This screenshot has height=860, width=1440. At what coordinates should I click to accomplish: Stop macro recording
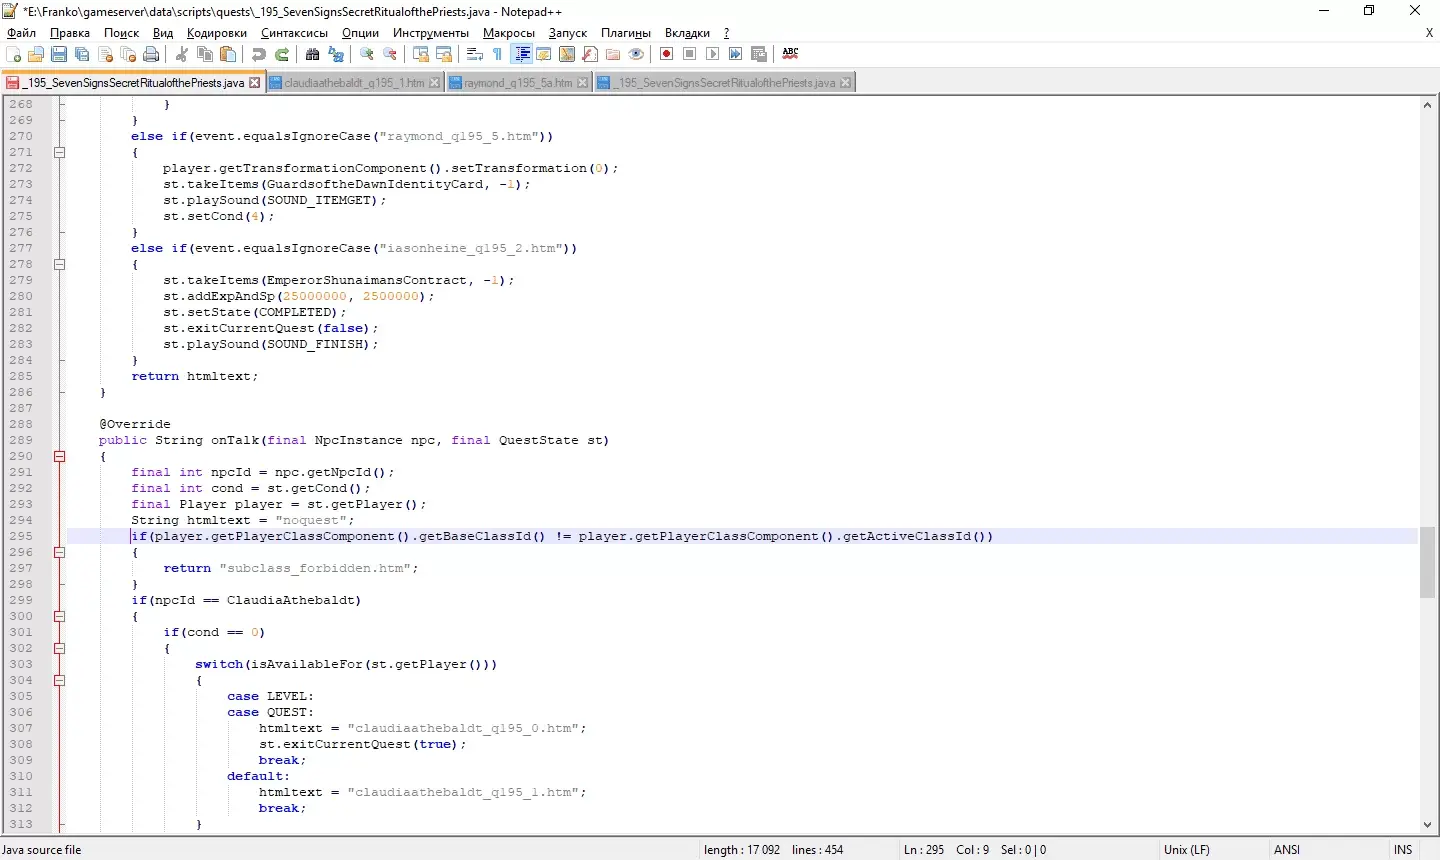pos(690,54)
